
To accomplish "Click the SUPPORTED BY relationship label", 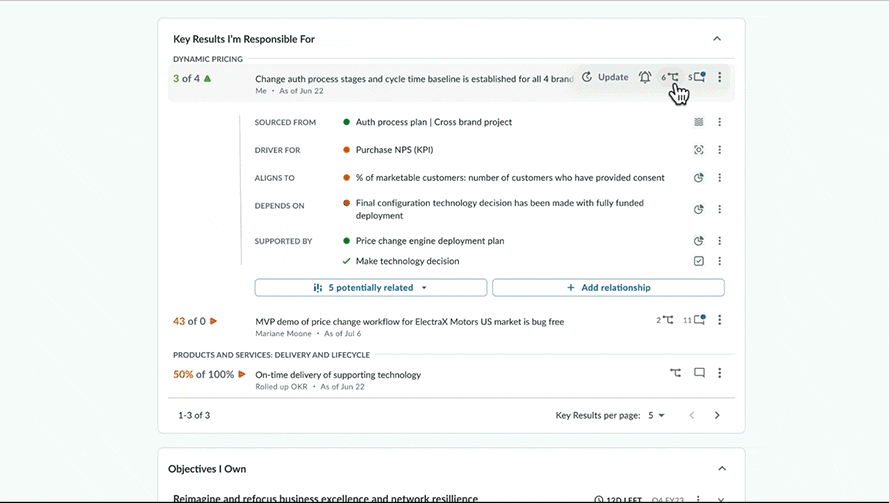I will pos(283,242).
